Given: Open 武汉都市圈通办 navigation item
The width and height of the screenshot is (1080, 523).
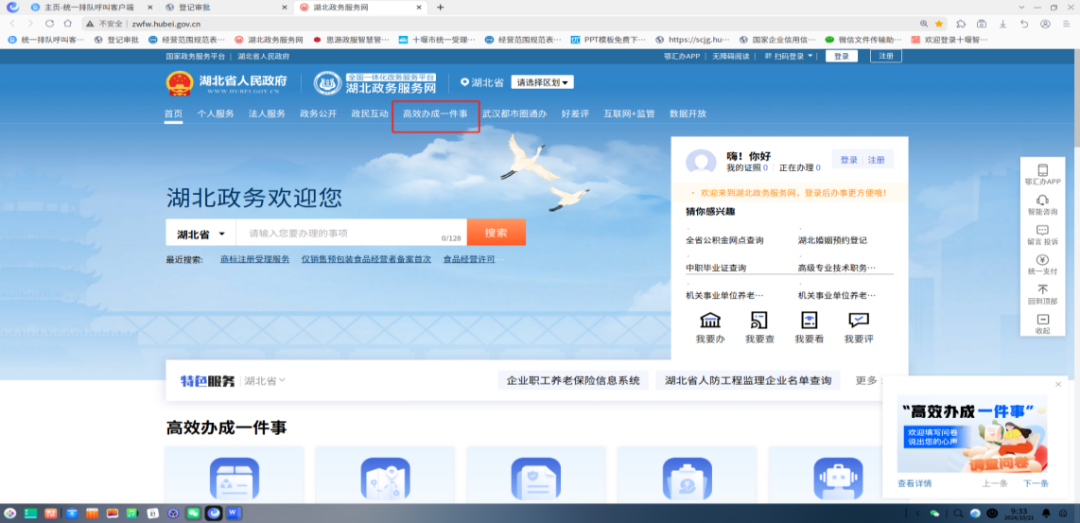Looking at the screenshot, I should [x=515, y=114].
